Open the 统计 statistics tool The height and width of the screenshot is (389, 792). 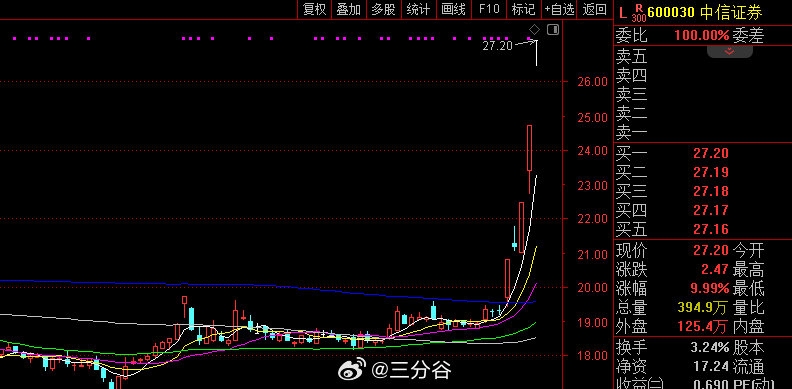pos(418,9)
